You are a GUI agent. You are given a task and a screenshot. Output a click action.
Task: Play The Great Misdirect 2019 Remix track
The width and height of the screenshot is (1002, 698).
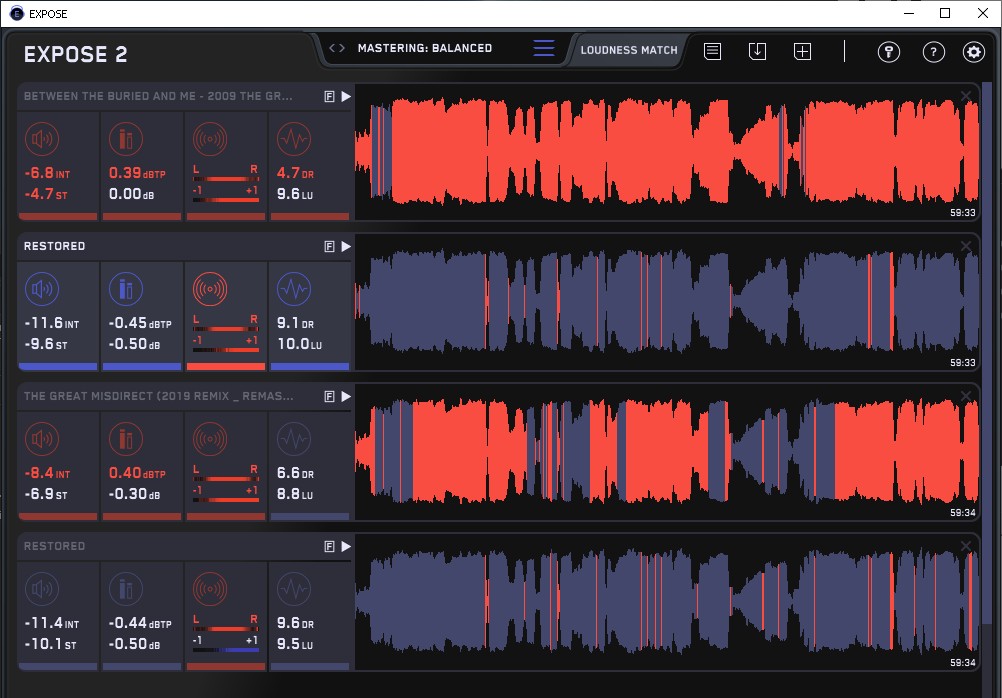point(346,396)
